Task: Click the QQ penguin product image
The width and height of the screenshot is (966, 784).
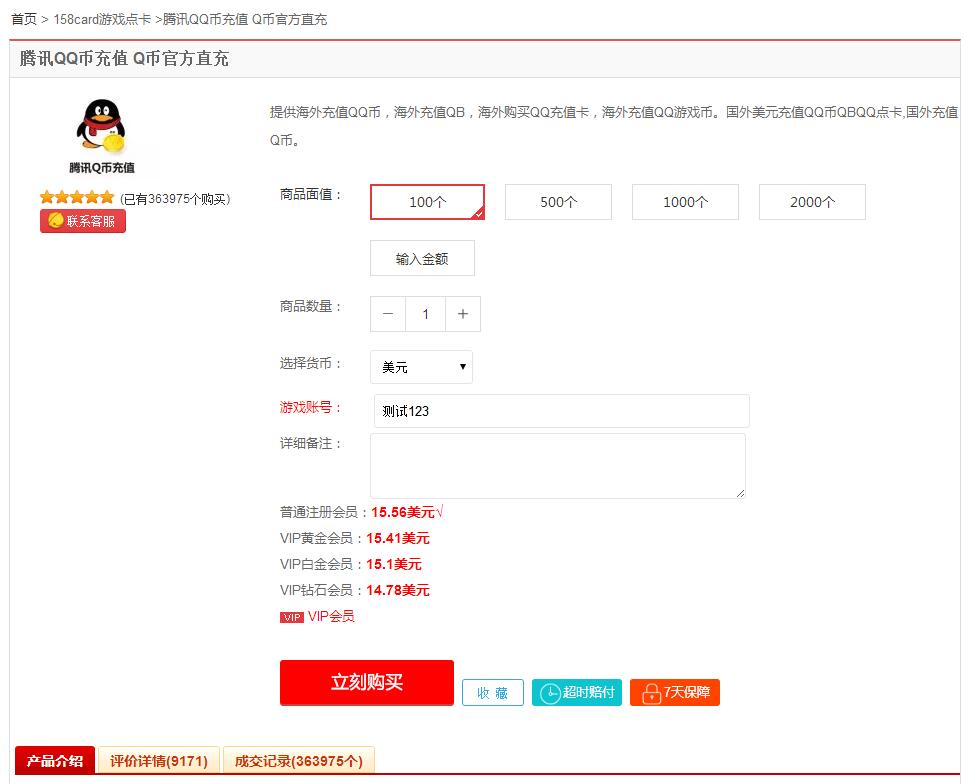Action: 101,126
